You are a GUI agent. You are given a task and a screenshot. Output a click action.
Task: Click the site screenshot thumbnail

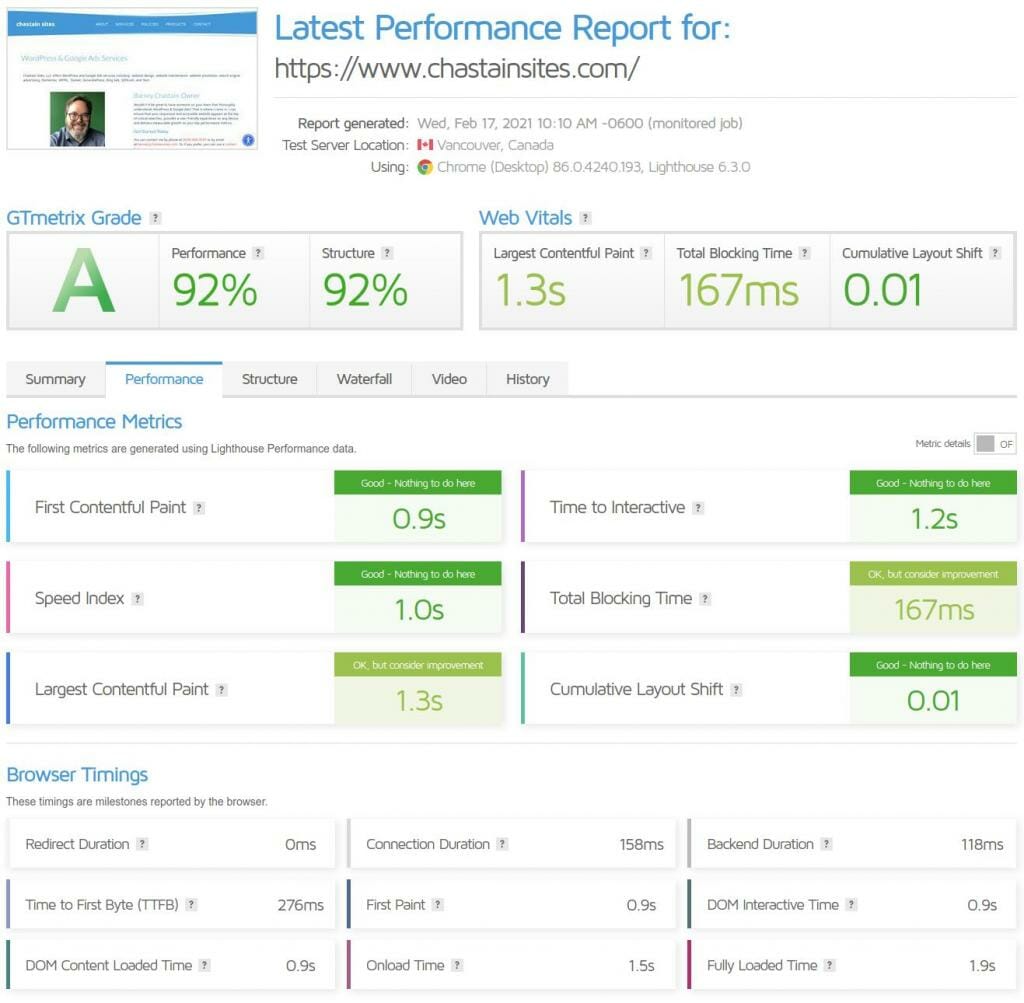(x=132, y=80)
